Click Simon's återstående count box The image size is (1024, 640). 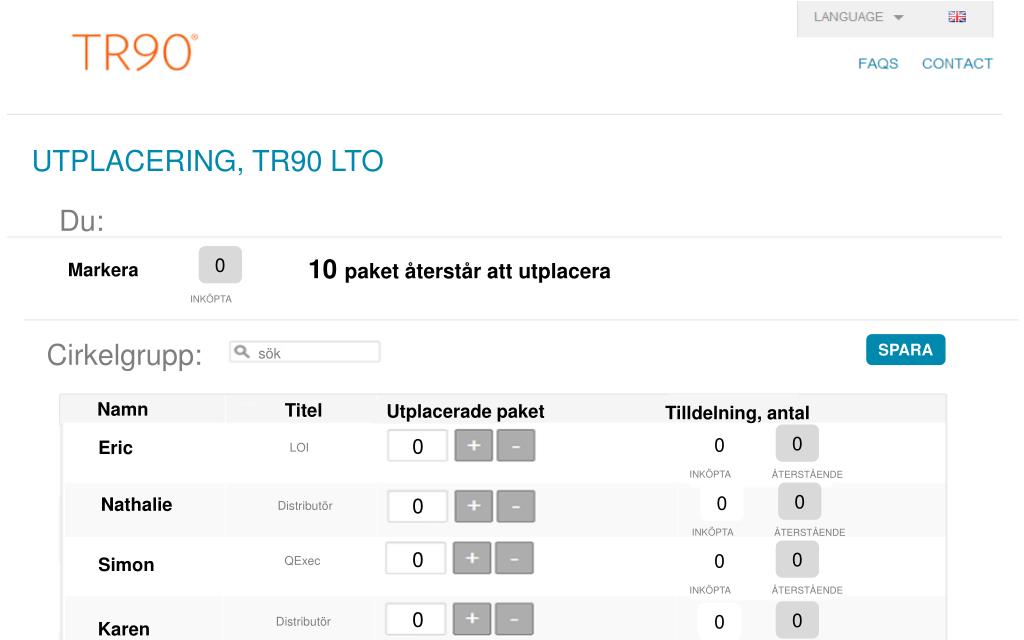coord(797,560)
